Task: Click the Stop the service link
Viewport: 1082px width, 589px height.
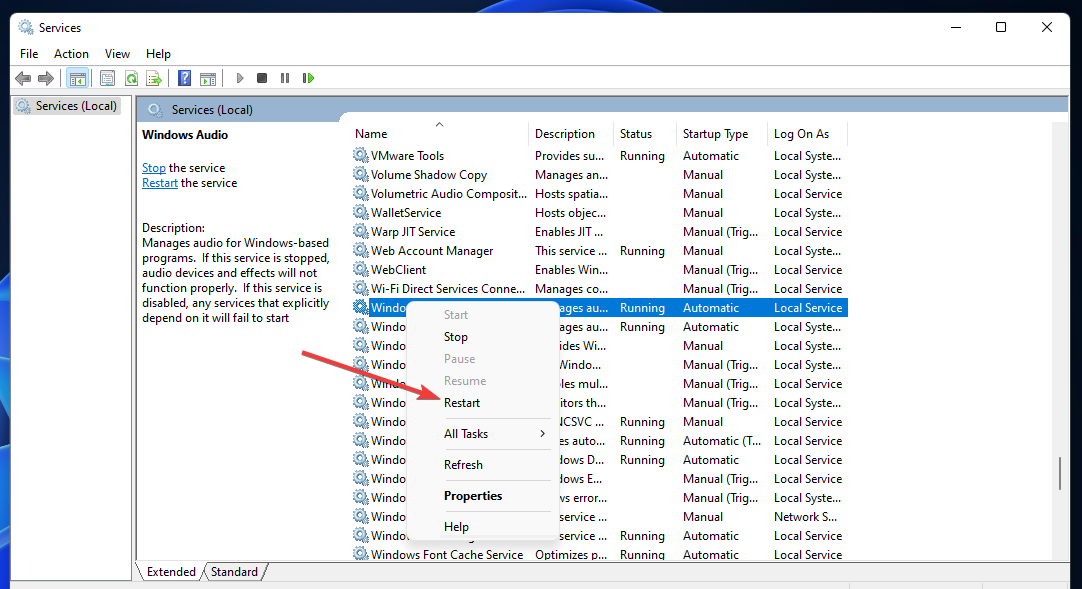Action: tap(154, 168)
